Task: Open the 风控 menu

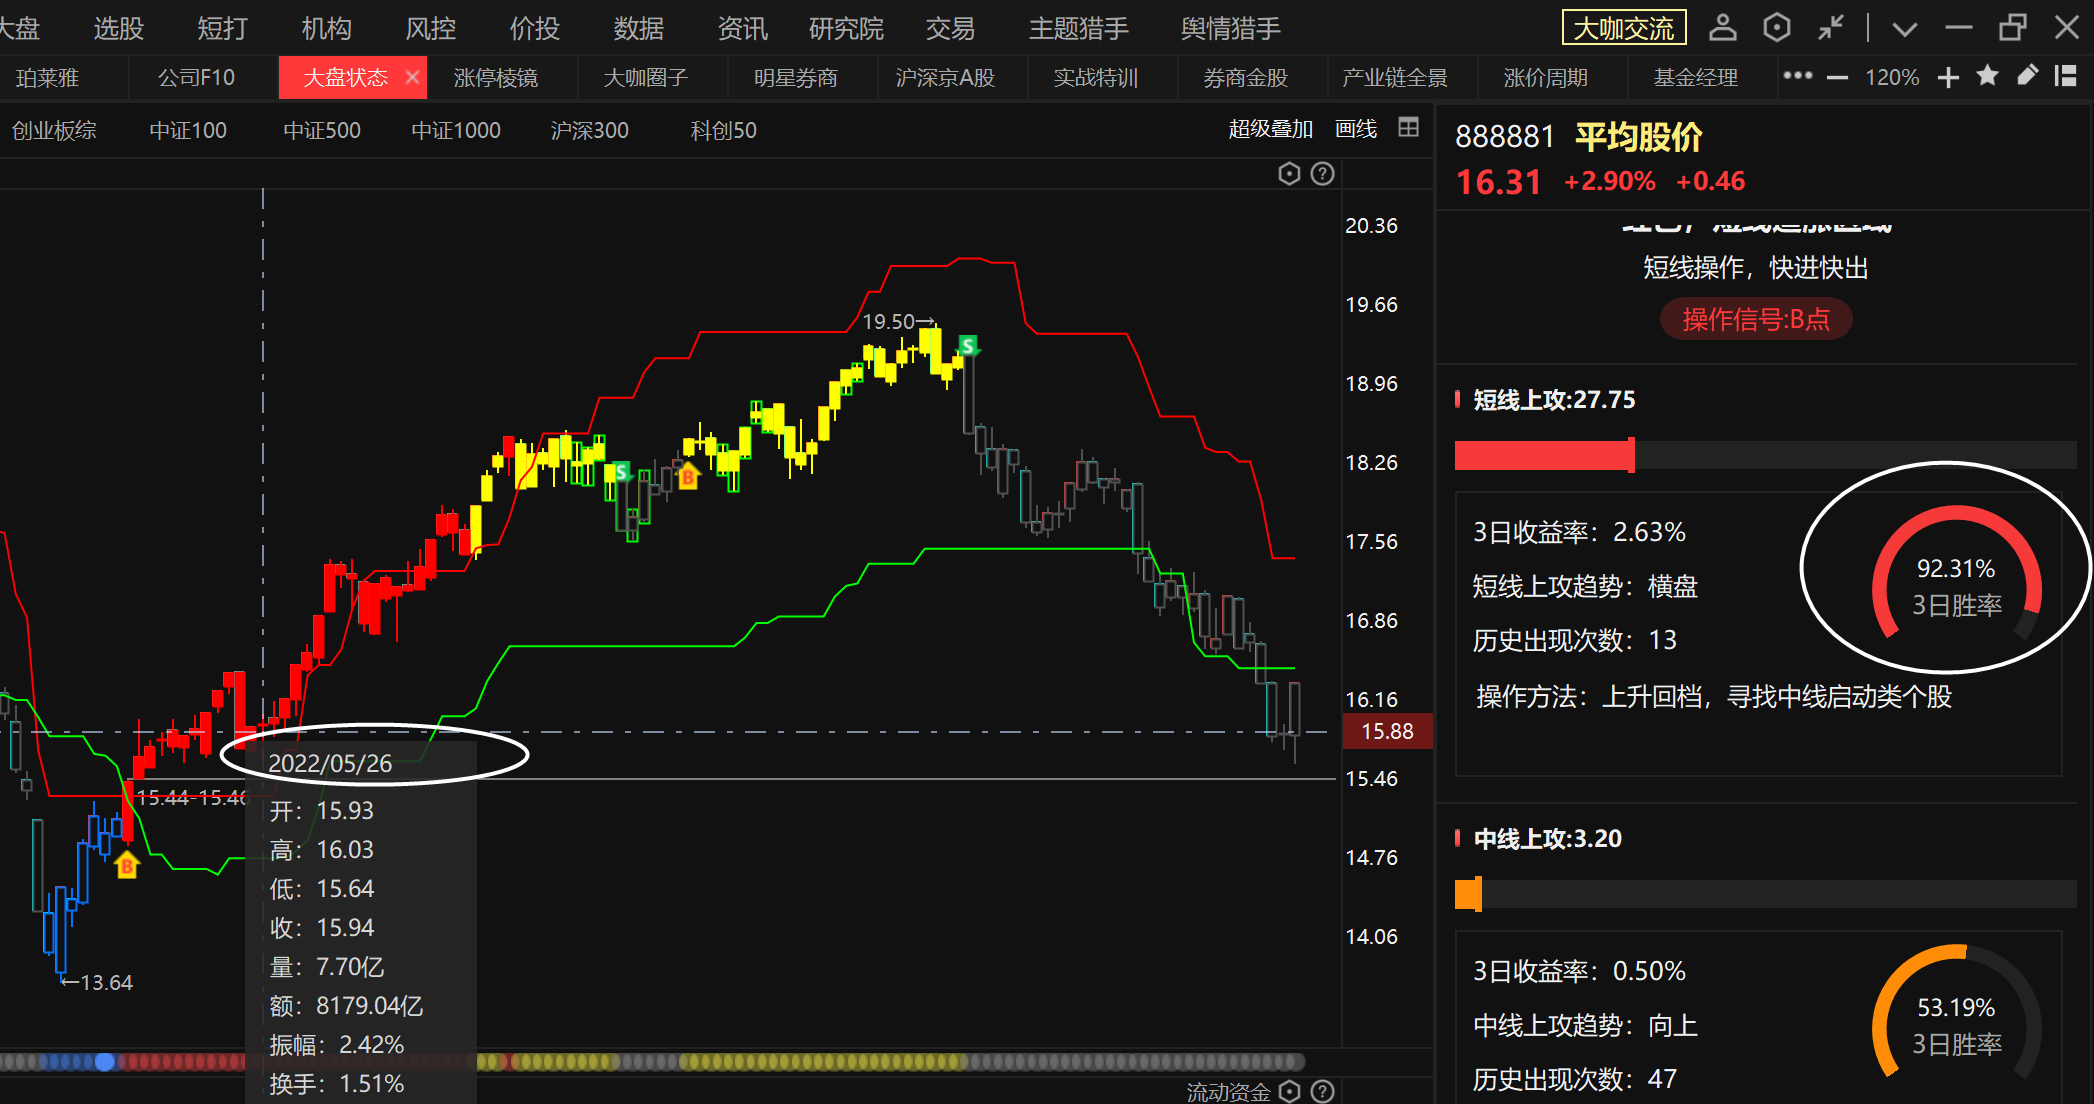Action: click(430, 28)
